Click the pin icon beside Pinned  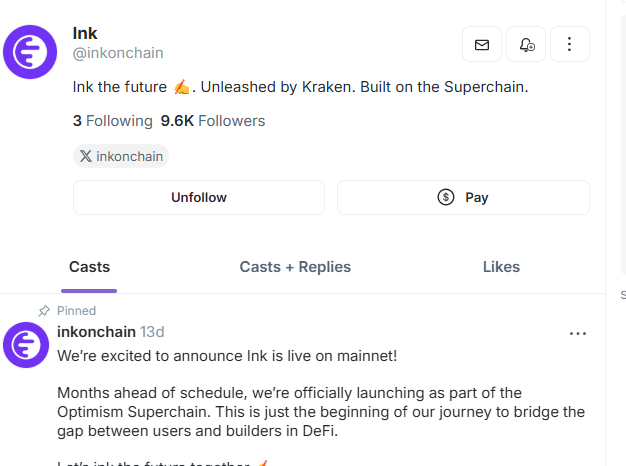[44, 311]
